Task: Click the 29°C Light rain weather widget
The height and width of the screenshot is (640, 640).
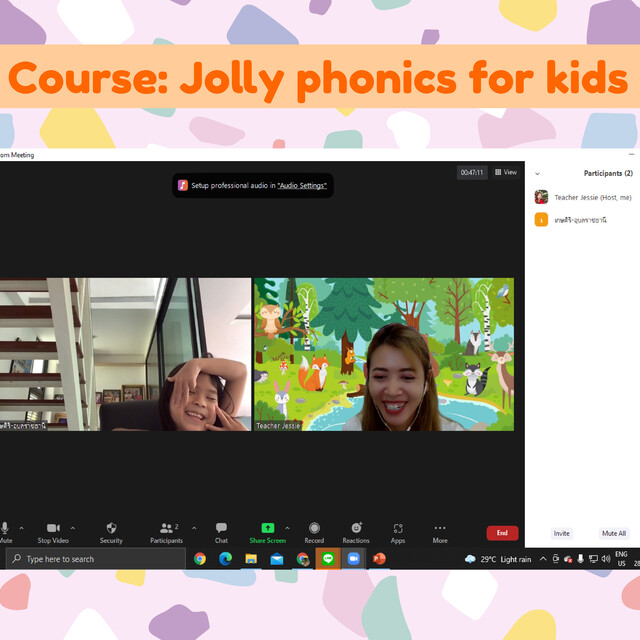Action: click(x=498, y=559)
